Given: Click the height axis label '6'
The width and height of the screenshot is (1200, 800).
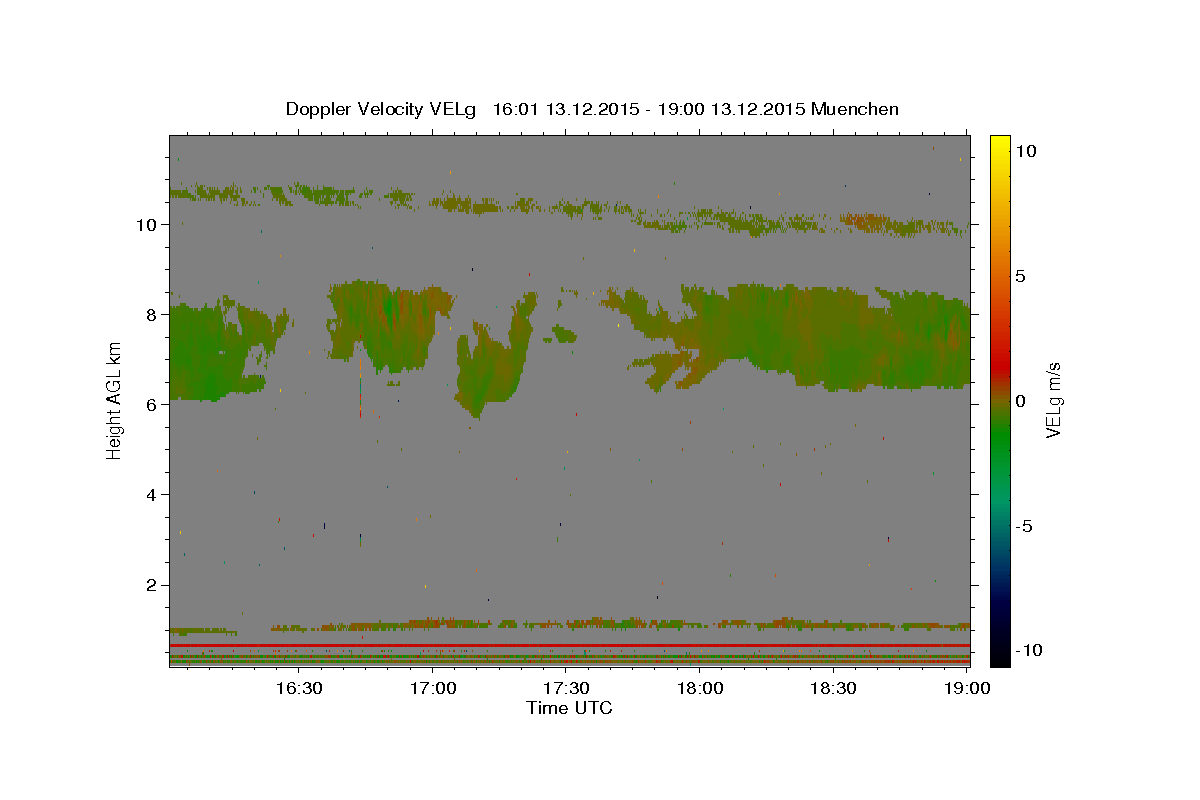Looking at the screenshot, I should click(x=153, y=404).
